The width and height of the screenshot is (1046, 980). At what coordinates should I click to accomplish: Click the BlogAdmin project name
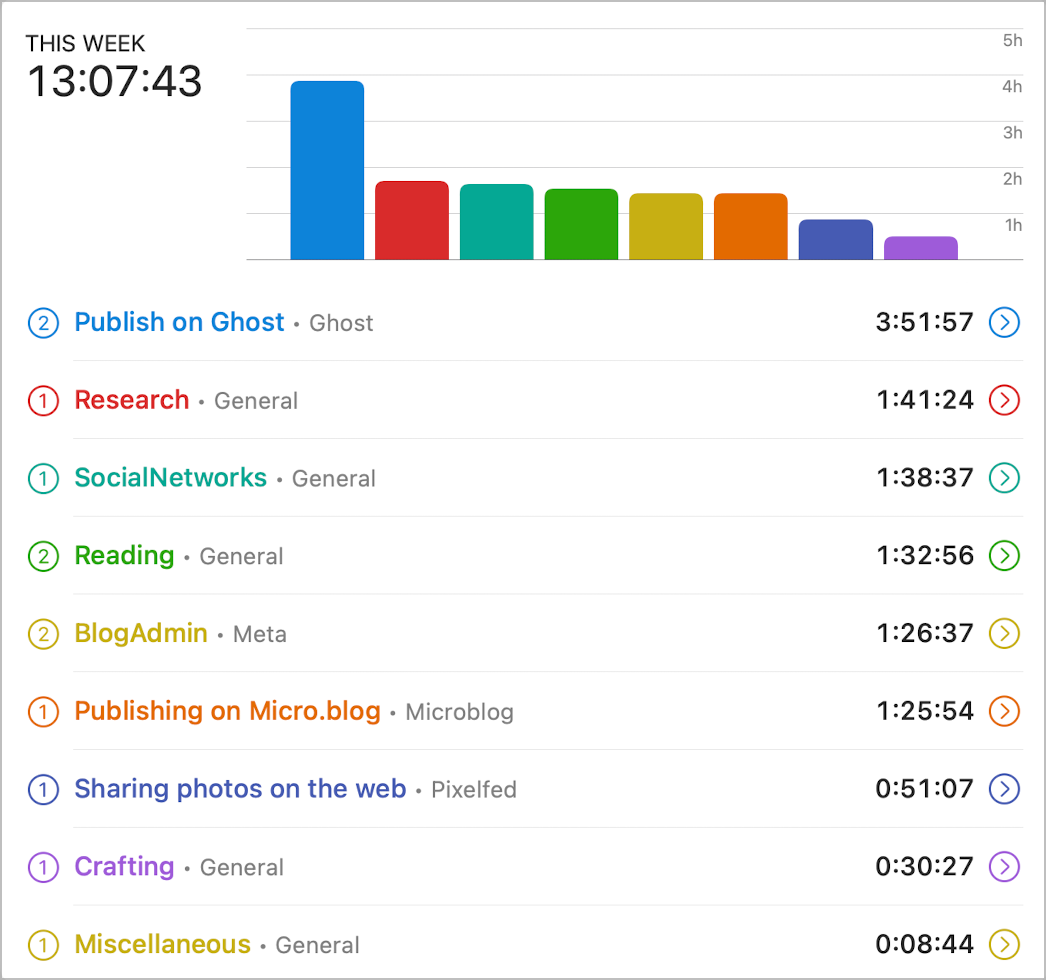[x=141, y=633]
